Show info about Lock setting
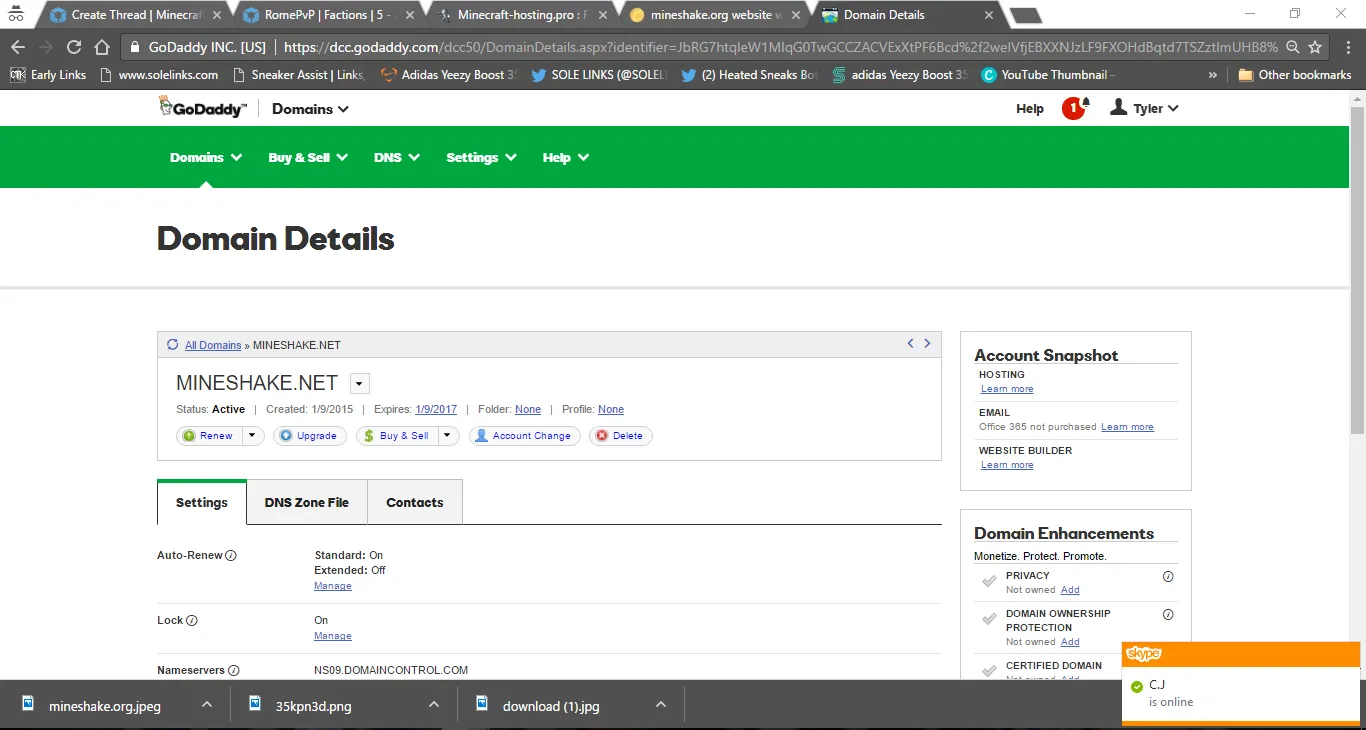The width and height of the screenshot is (1366, 730). [x=192, y=621]
